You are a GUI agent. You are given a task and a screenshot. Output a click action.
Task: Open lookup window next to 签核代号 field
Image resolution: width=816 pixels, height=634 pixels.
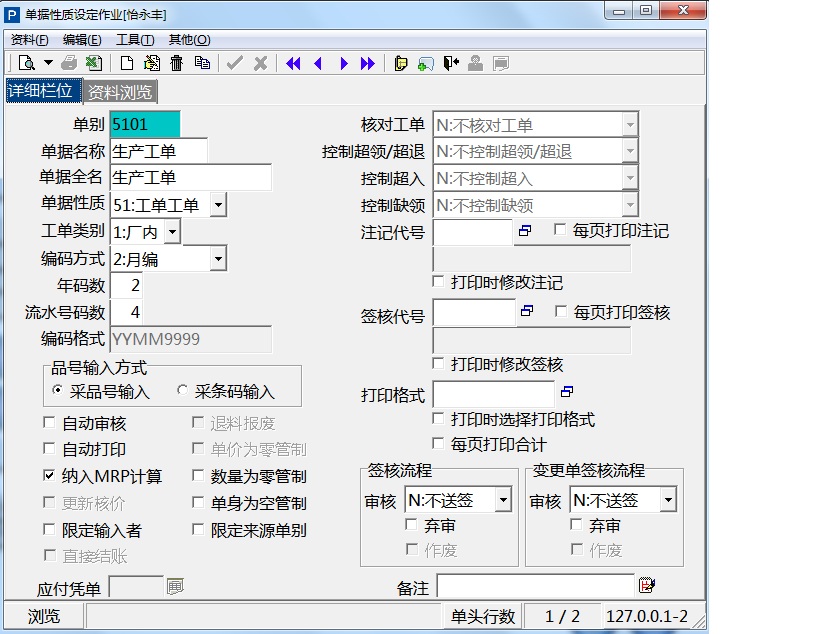tap(527, 311)
